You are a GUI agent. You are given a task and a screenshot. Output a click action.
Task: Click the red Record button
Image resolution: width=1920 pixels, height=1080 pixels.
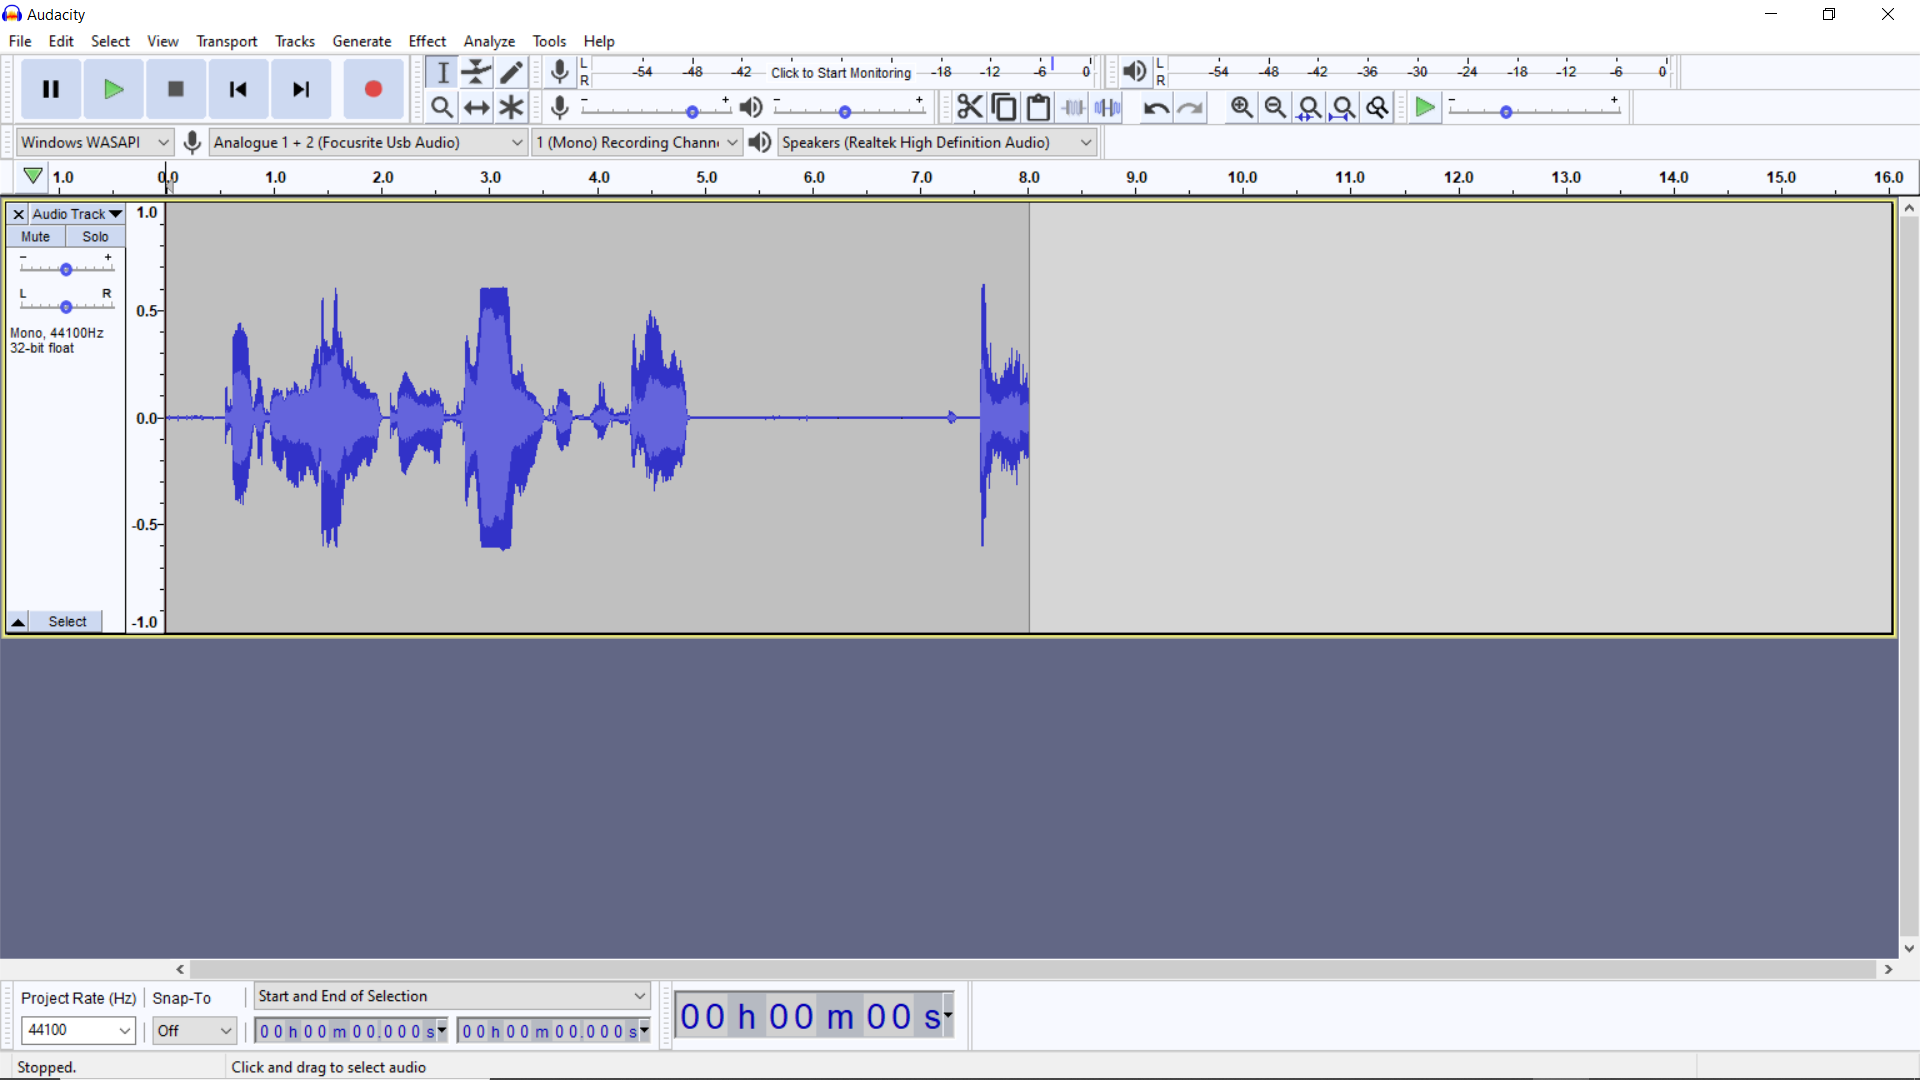pyautogui.click(x=373, y=89)
